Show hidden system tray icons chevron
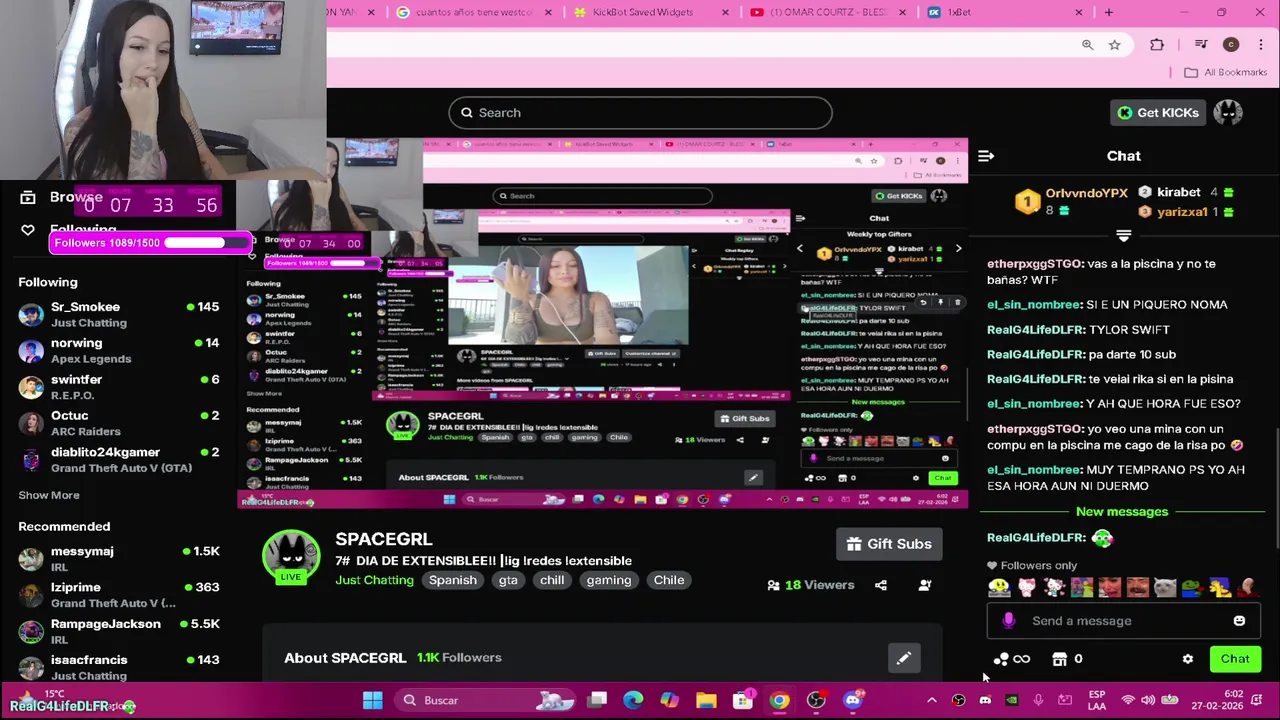Screen dimensions: 1280x720 click(x=932, y=700)
